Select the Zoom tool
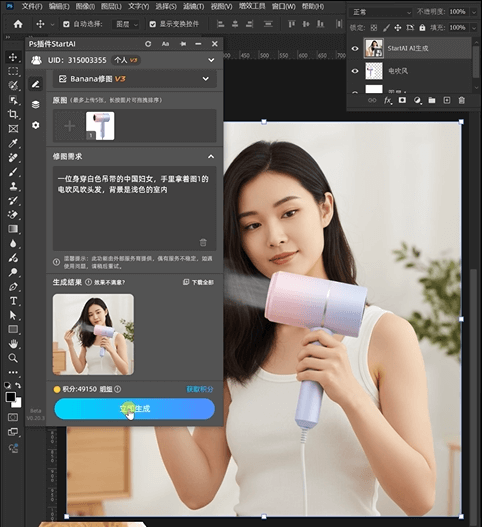Viewport: 482px width, 527px height. click(13, 358)
